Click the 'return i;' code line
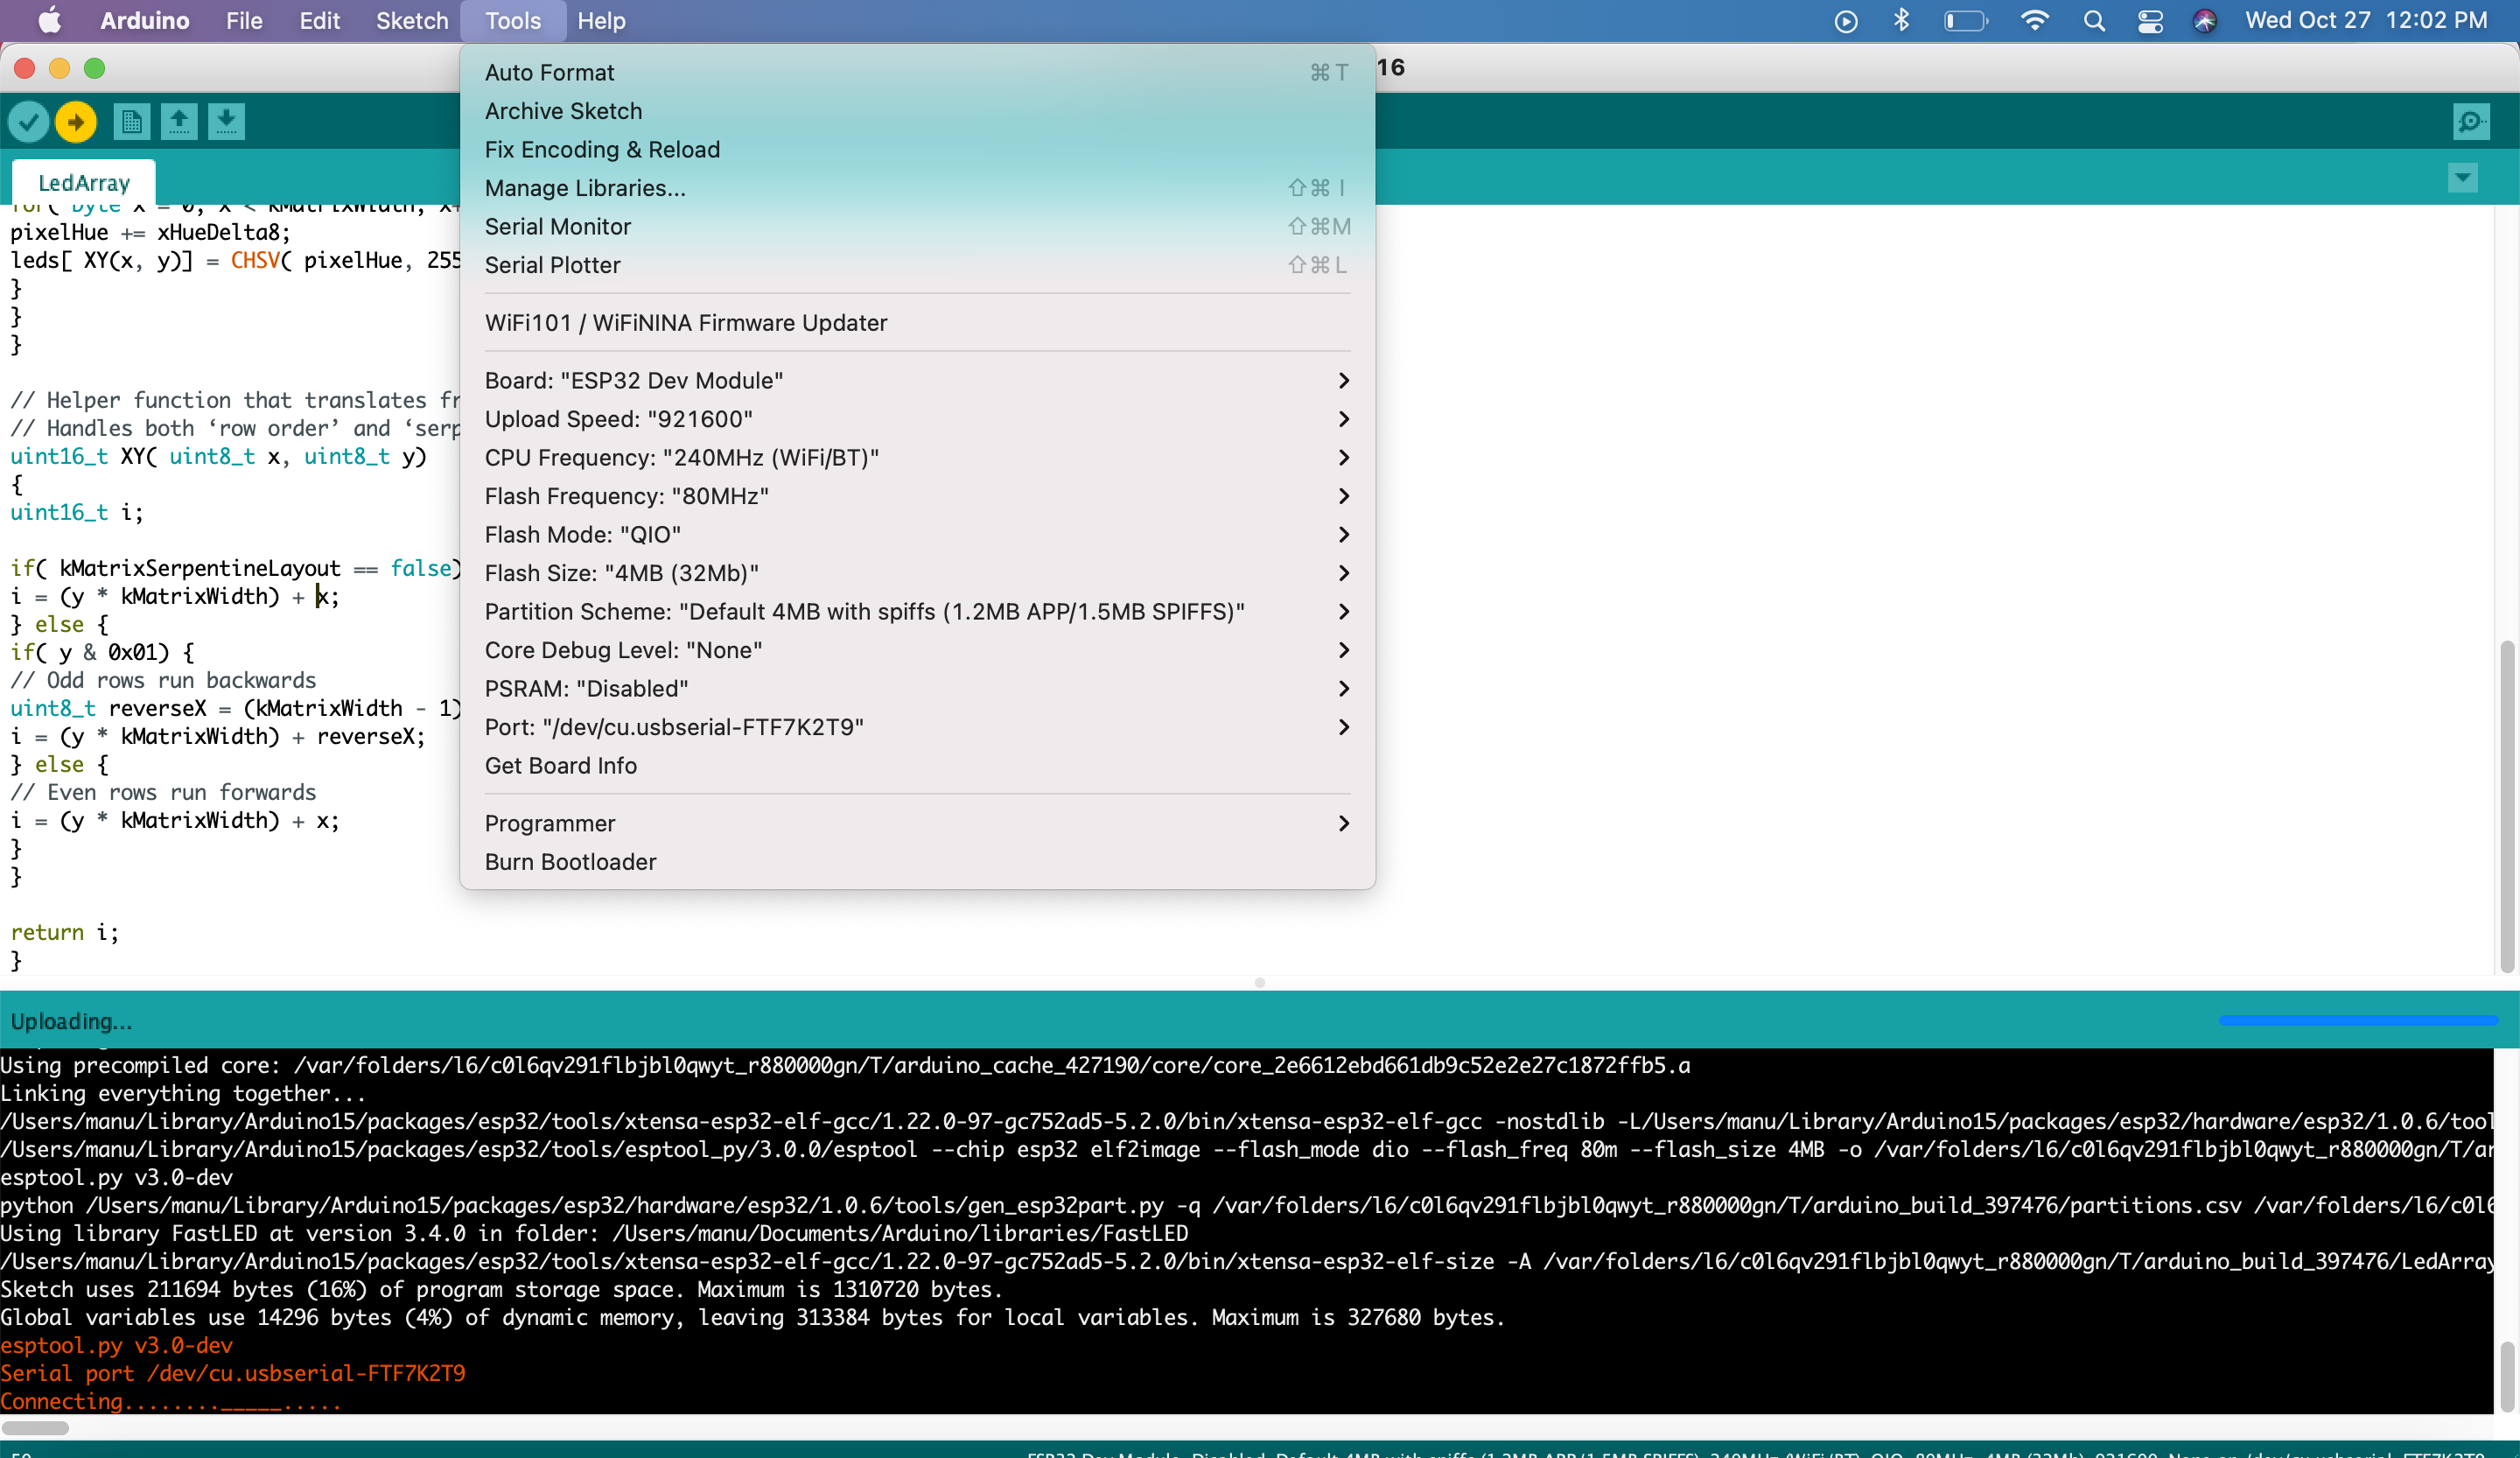Image resolution: width=2520 pixels, height=1458 pixels. pos(65,932)
